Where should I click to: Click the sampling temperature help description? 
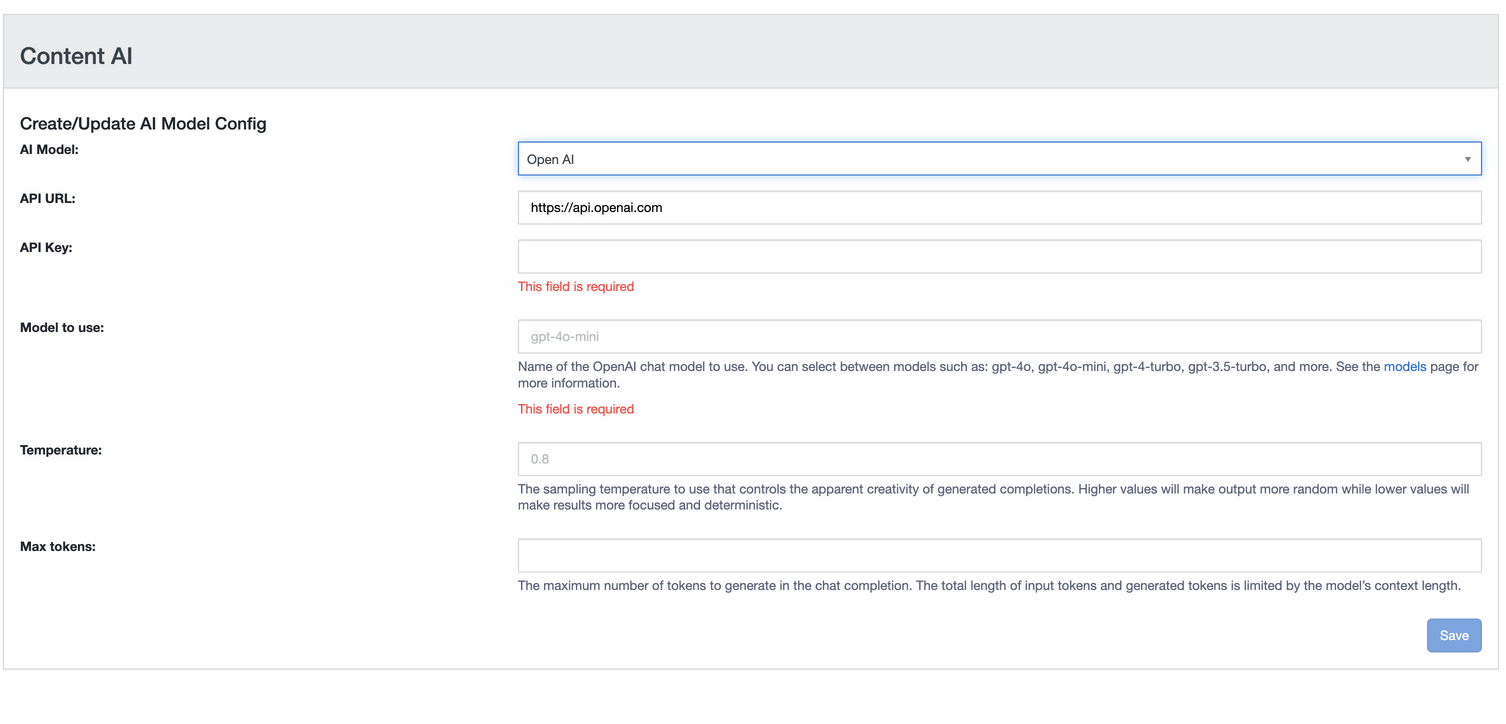992,497
